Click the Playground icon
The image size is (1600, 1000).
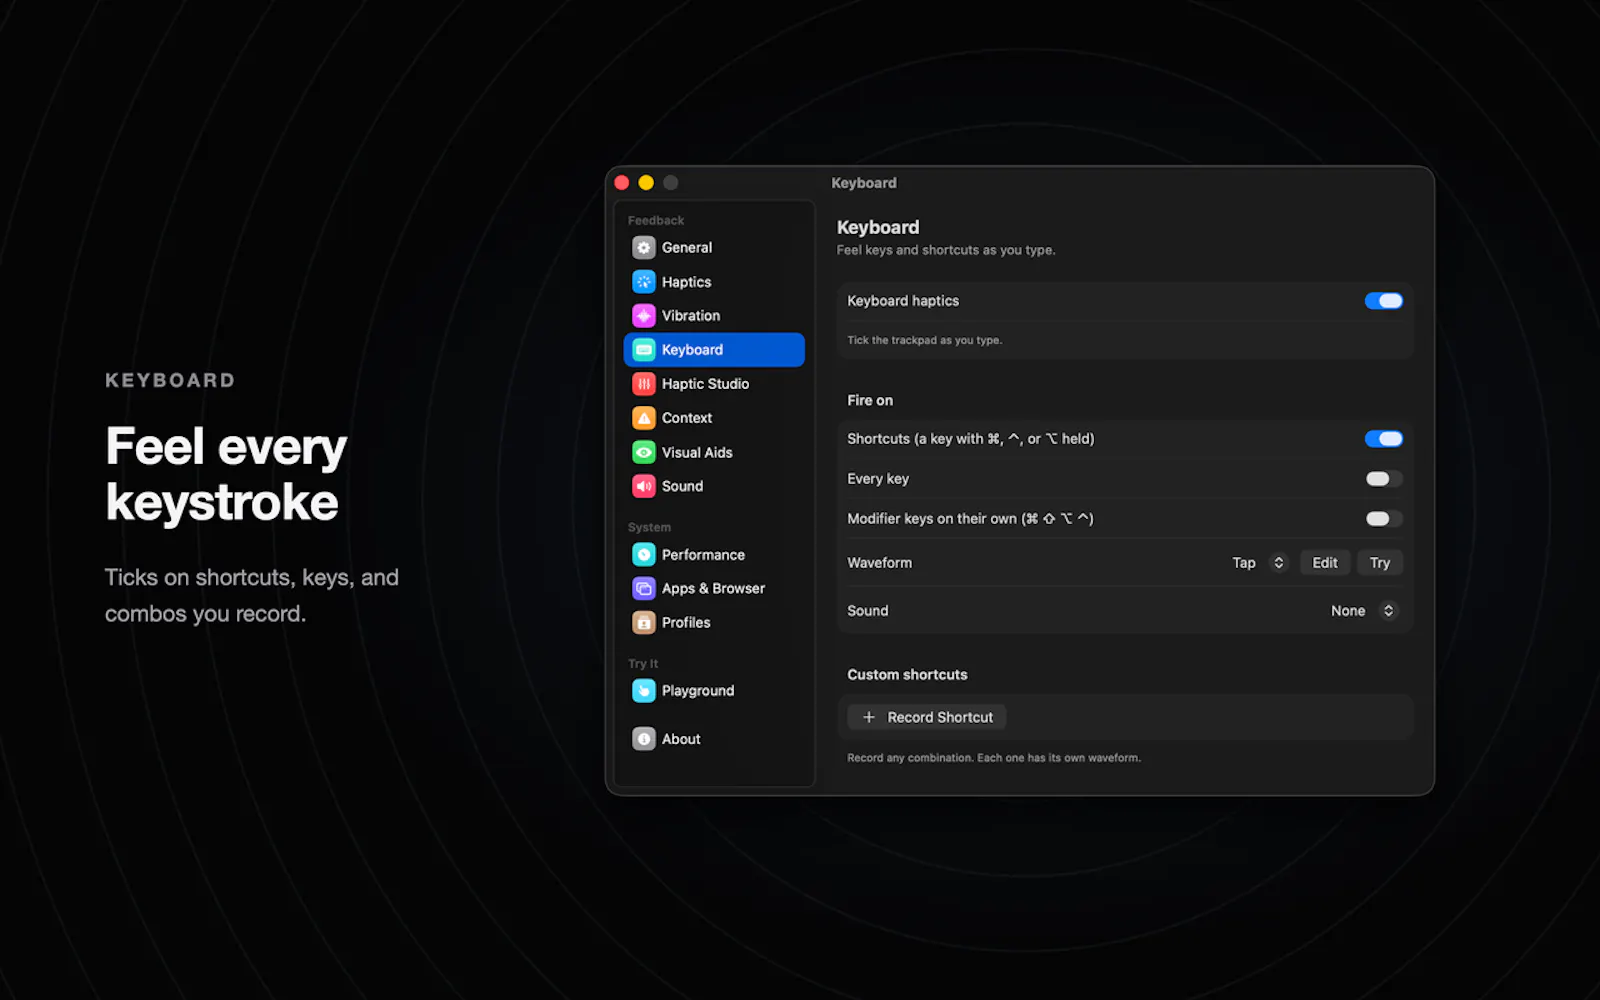coord(644,691)
